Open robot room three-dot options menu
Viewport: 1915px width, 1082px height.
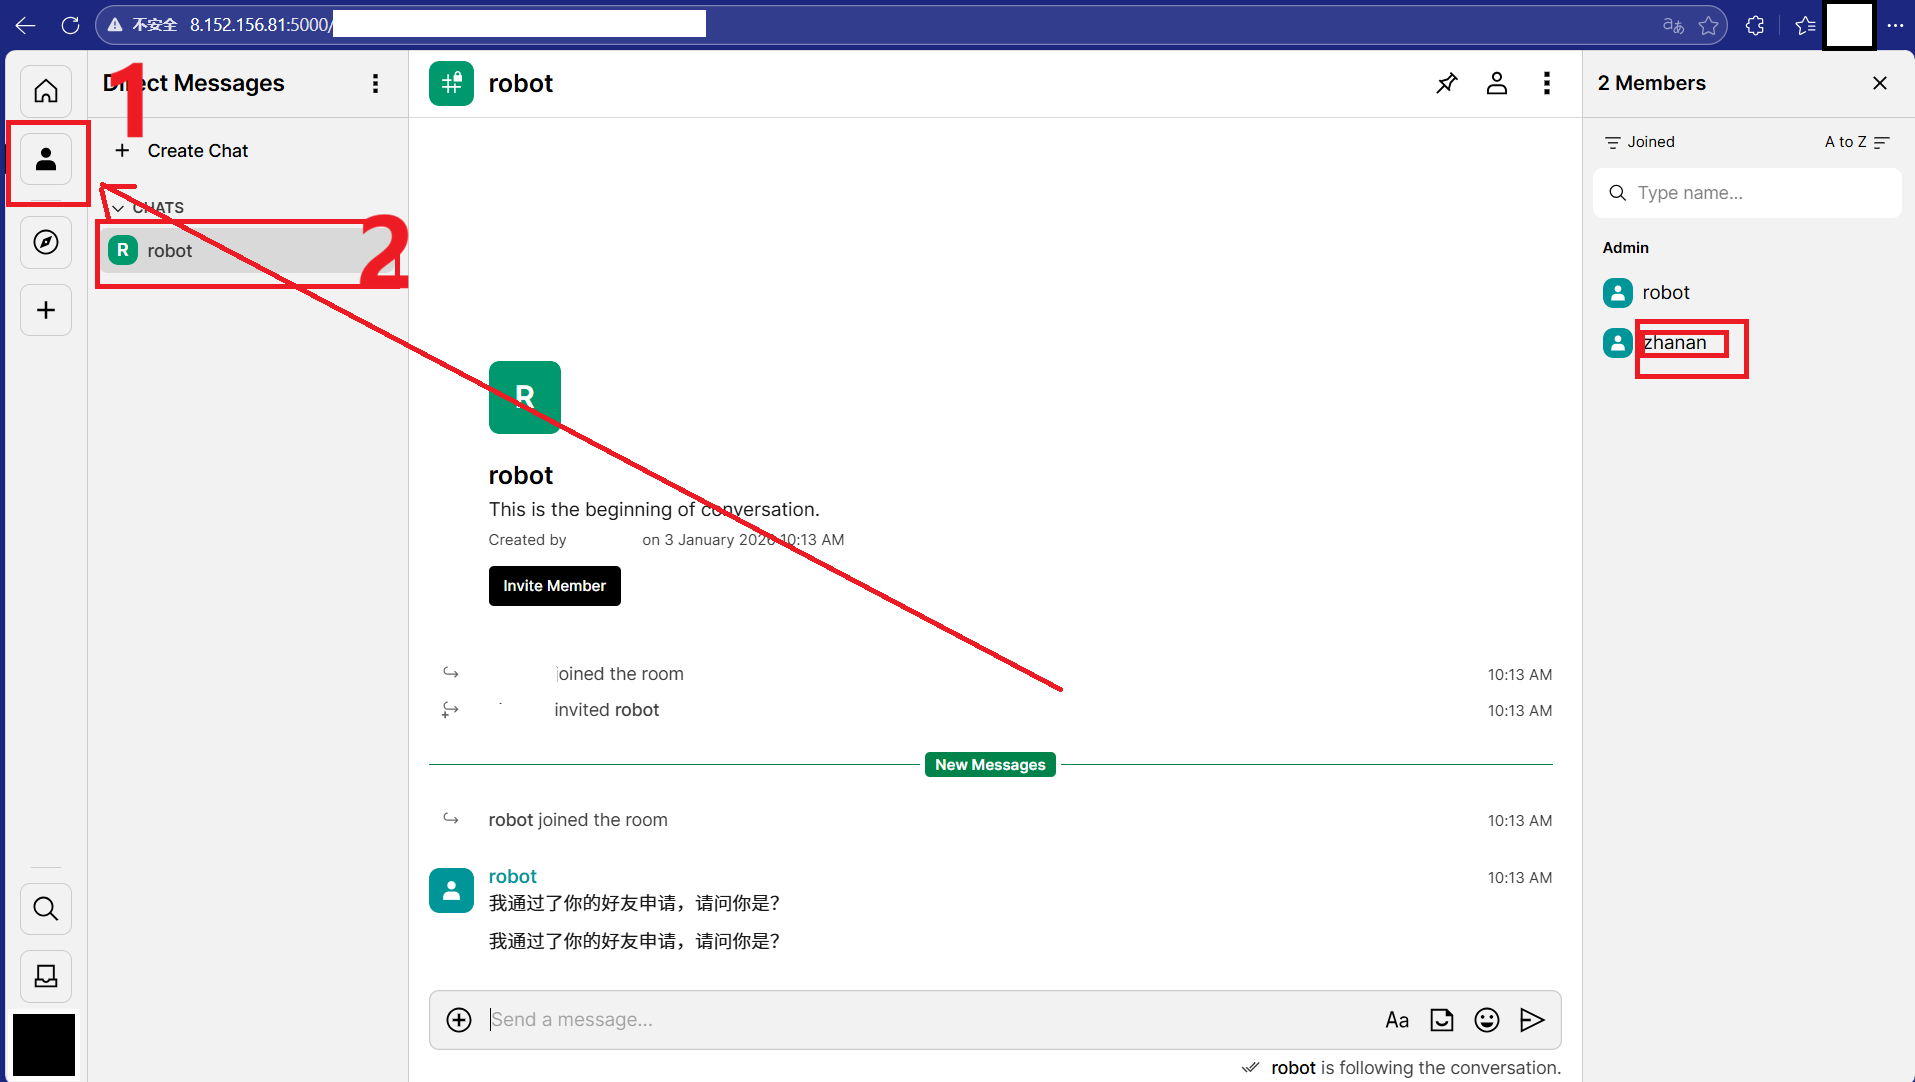[1546, 84]
